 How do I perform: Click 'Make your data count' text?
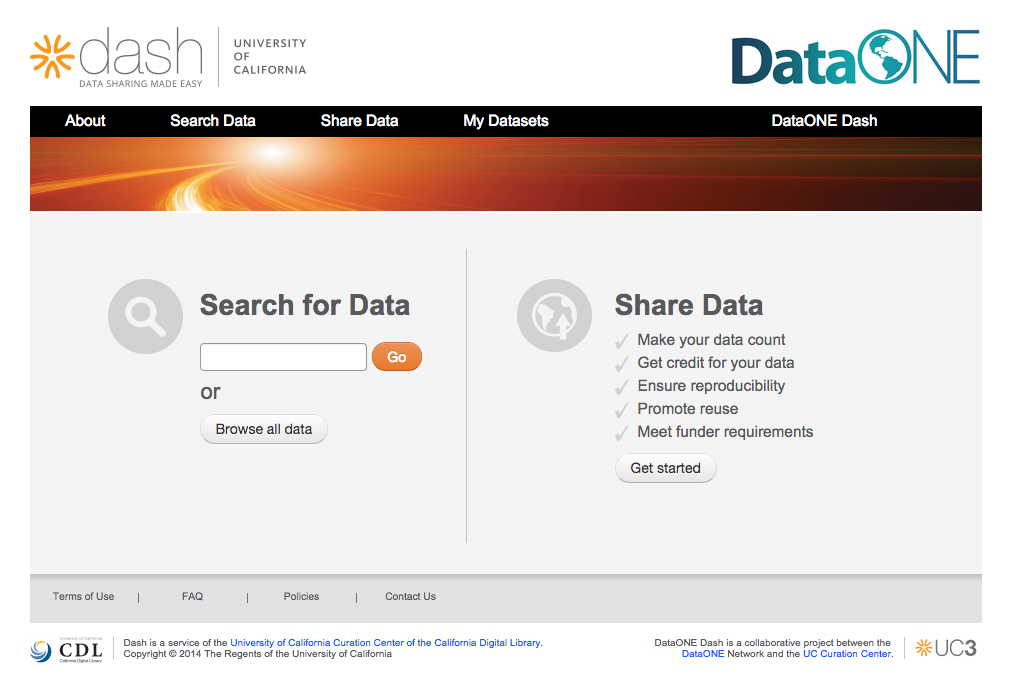(711, 340)
